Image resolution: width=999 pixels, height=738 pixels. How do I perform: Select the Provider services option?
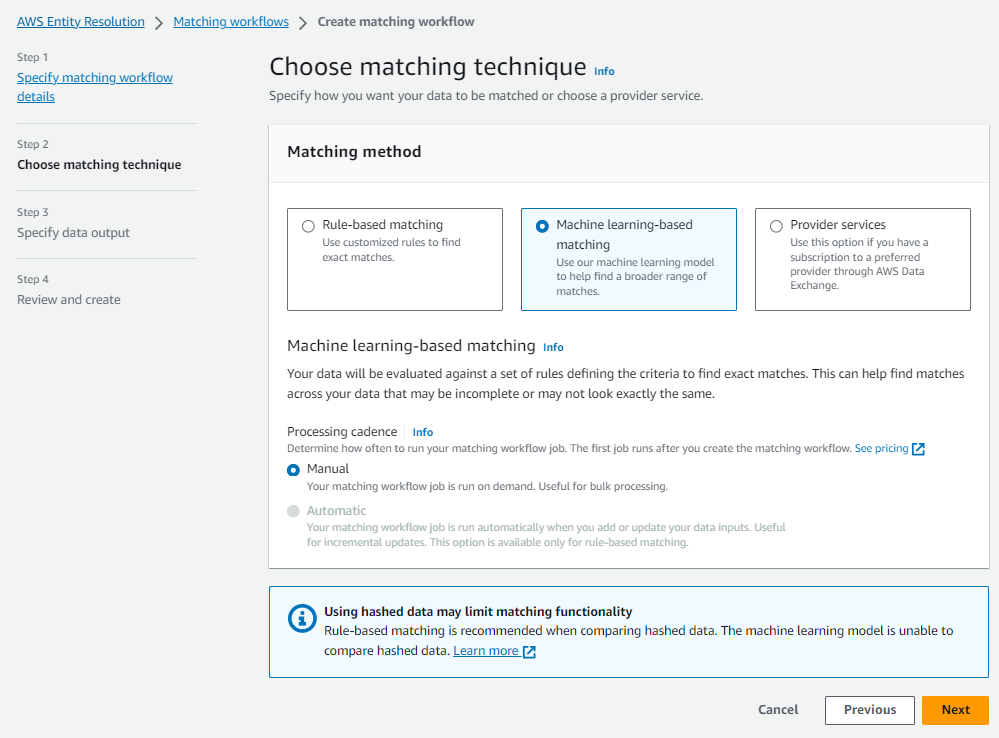(776, 225)
